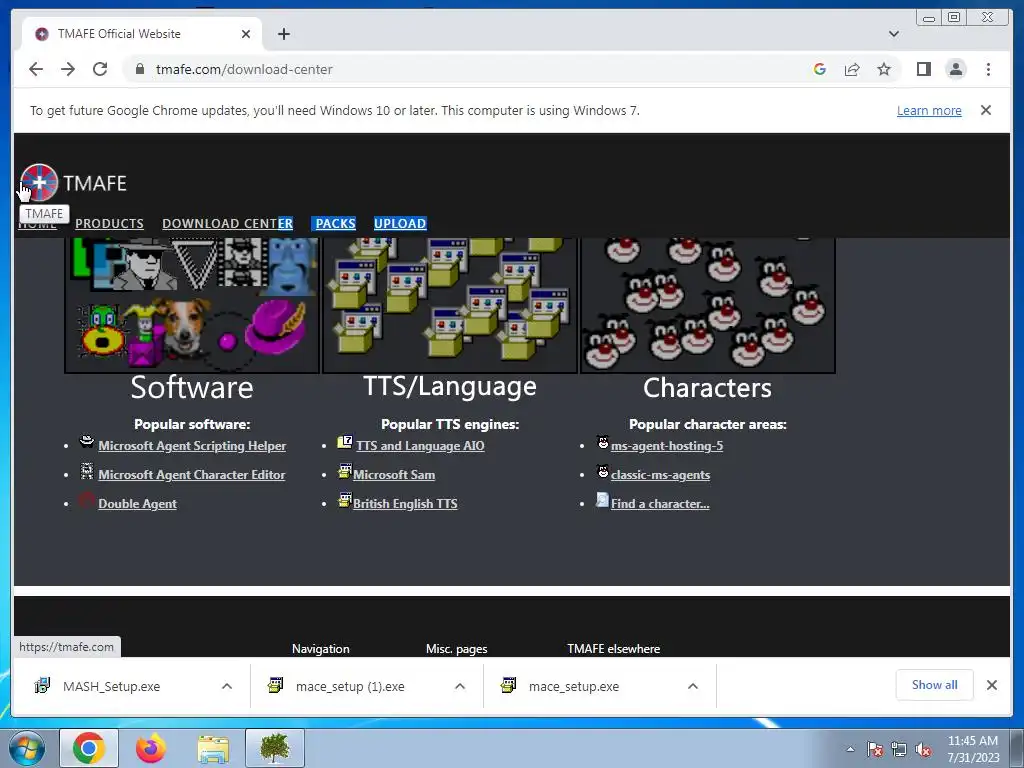View site information padlock icon
Viewport: 1024px width, 768px height.
tap(139, 69)
